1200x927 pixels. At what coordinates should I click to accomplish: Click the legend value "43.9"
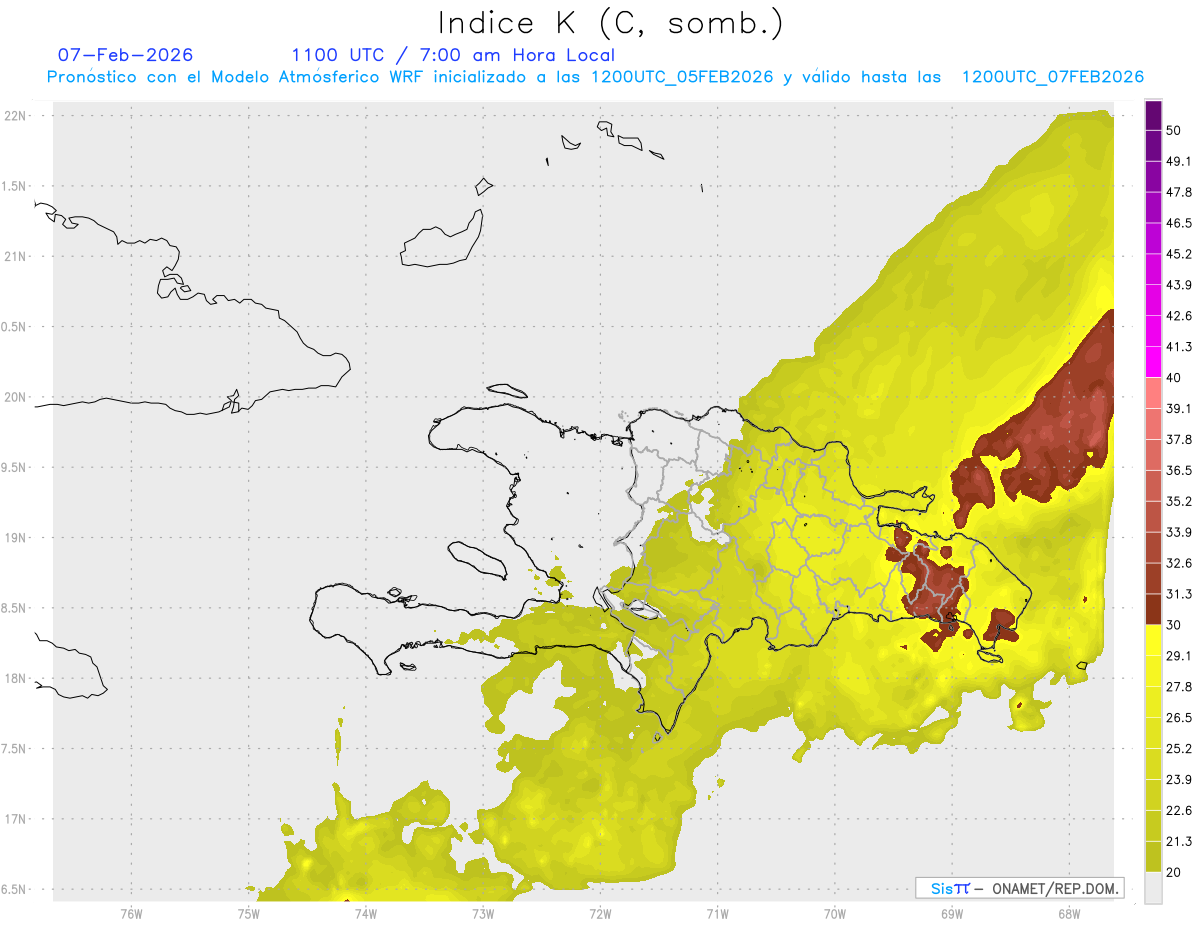[1179, 285]
